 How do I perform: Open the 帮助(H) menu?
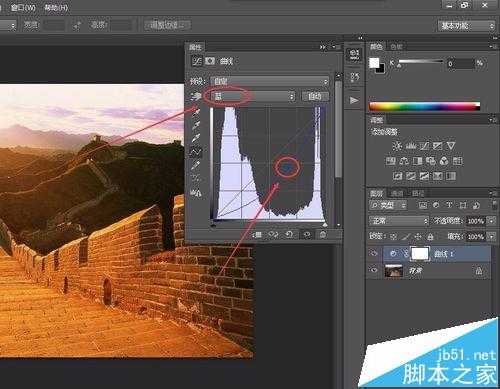56,7
